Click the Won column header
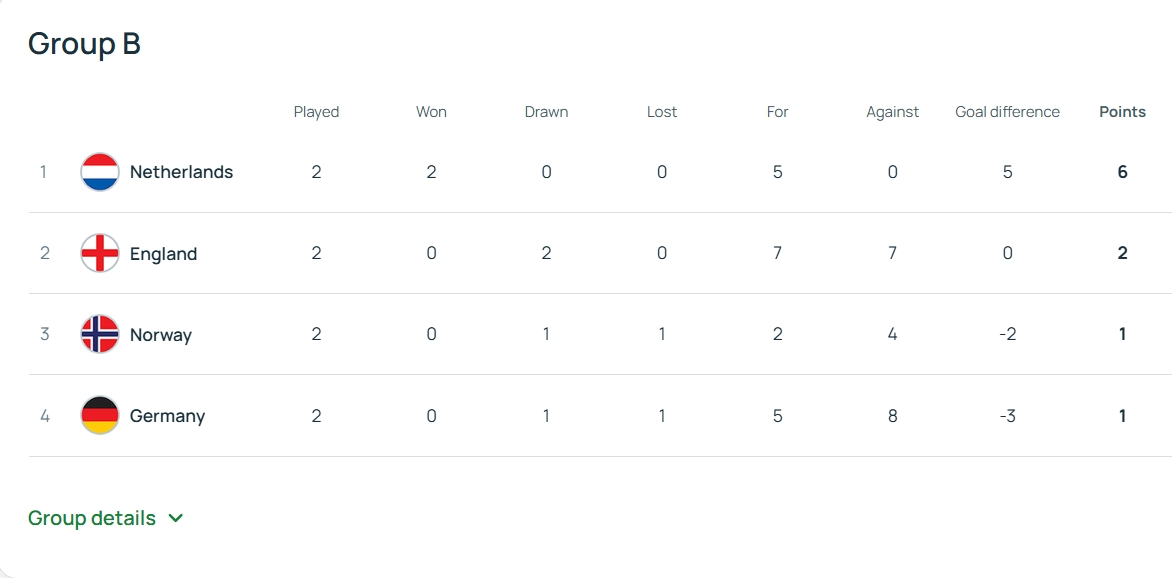The image size is (1172, 578). pyautogui.click(x=431, y=112)
